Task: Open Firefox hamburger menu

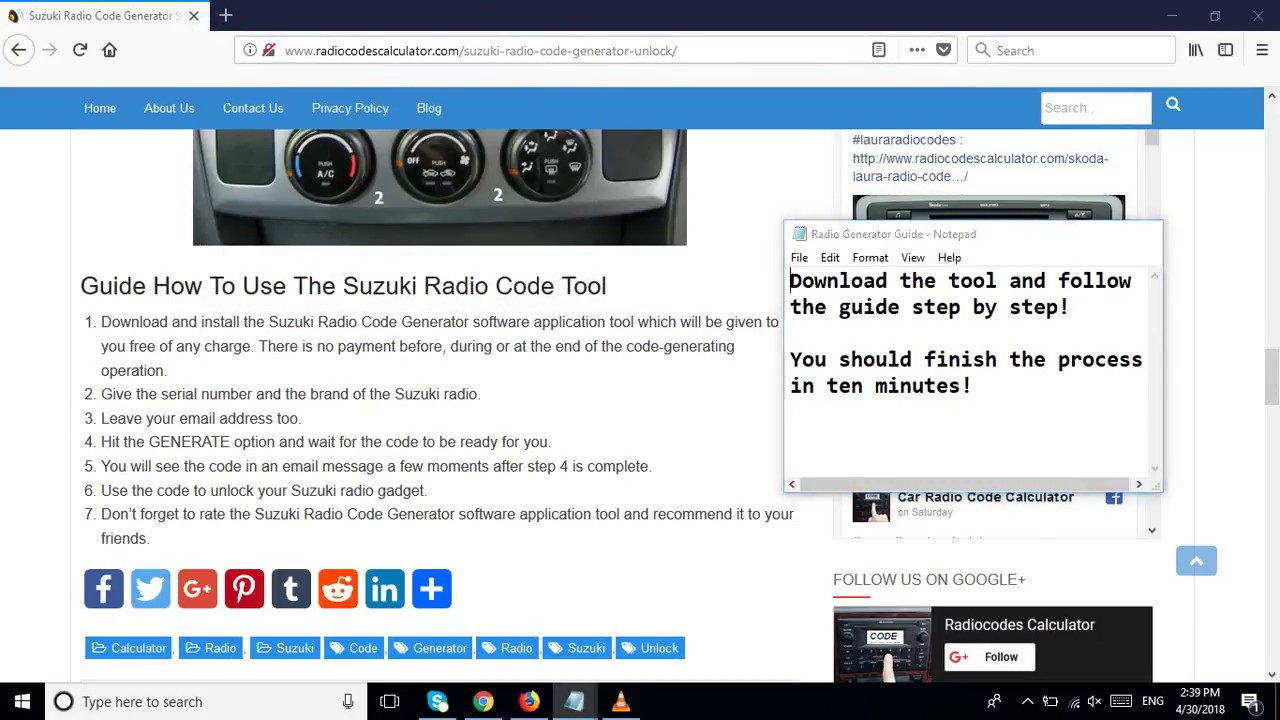Action: pyautogui.click(x=1261, y=50)
